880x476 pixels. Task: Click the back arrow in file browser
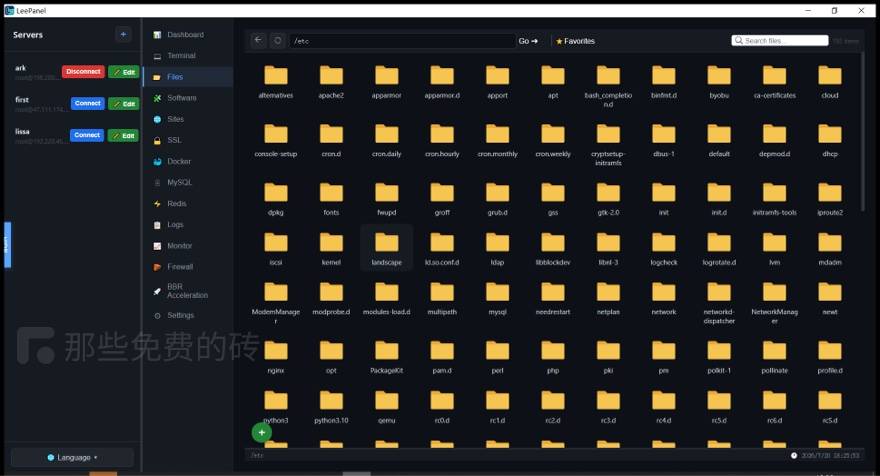(x=258, y=40)
